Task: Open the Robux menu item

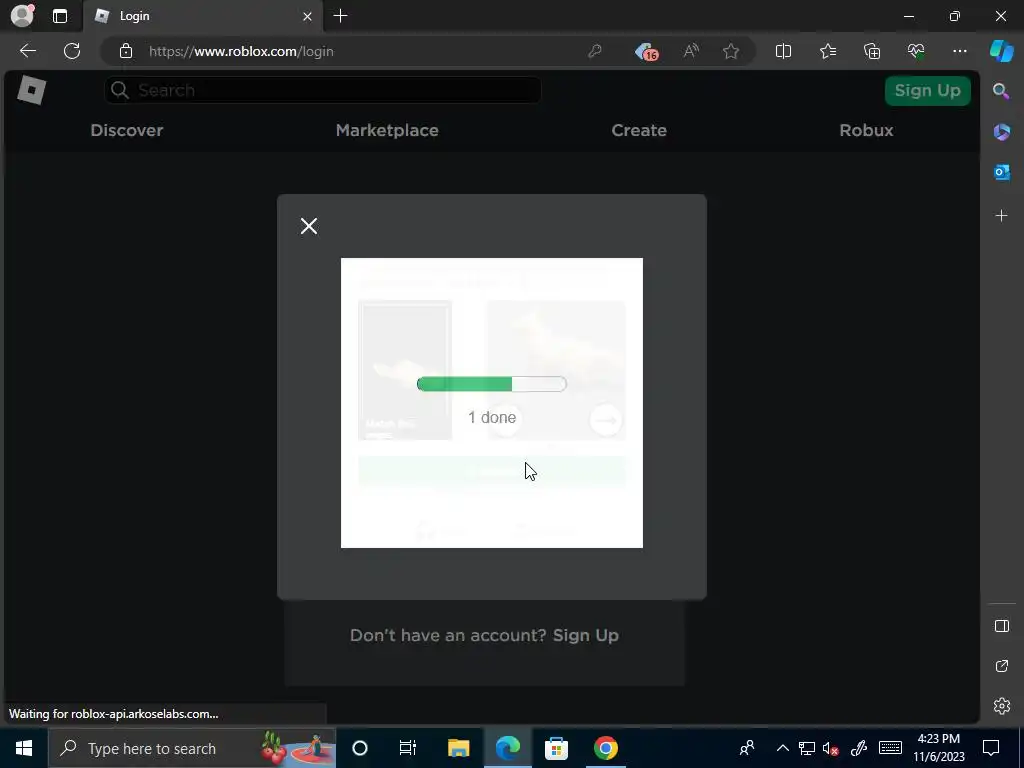Action: point(866,130)
